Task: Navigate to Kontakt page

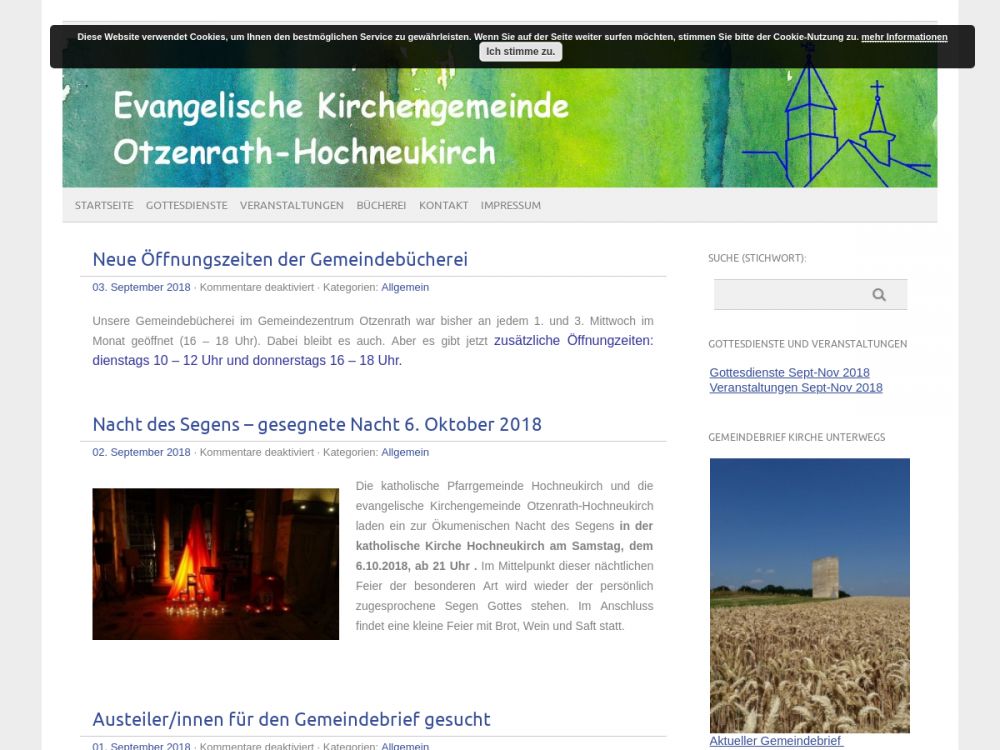Action: (x=443, y=205)
